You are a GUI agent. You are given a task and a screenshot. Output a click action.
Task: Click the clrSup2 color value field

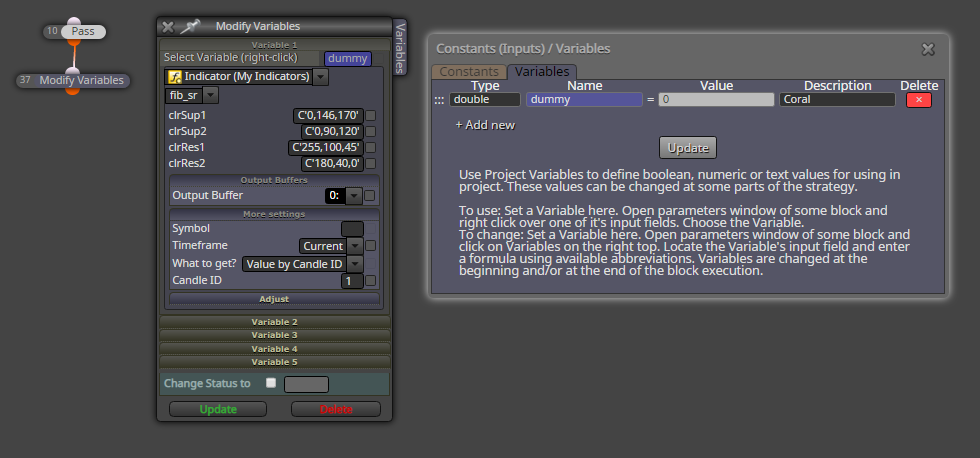pyautogui.click(x=332, y=131)
